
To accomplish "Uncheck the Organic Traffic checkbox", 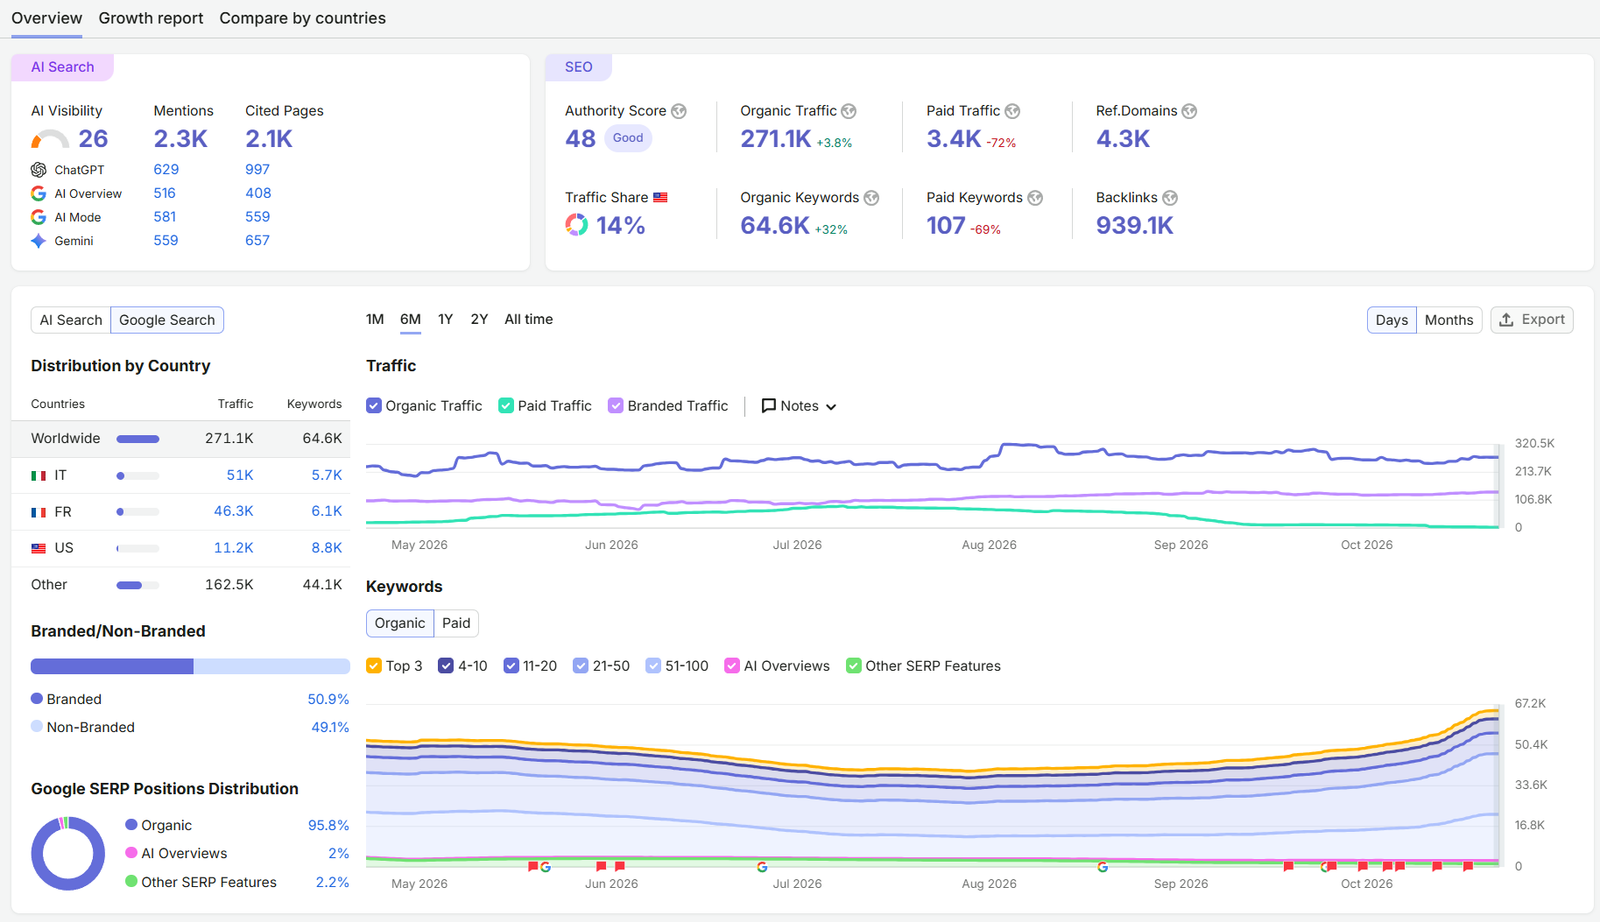I will tap(374, 406).
